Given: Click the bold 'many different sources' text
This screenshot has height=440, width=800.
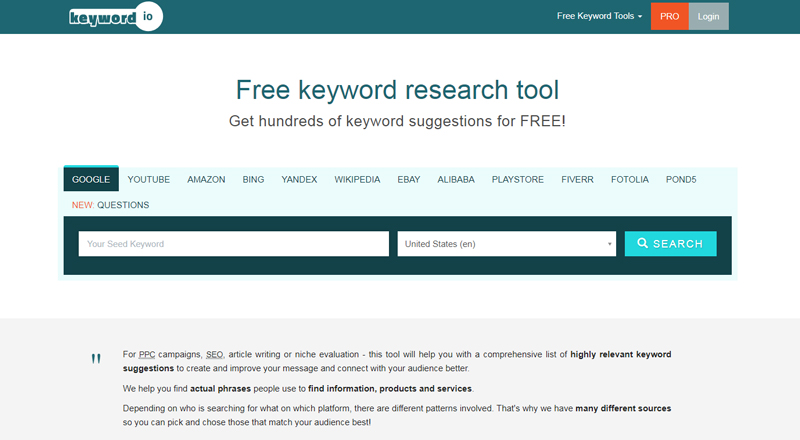Looking at the screenshot, I should [x=623, y=408].
